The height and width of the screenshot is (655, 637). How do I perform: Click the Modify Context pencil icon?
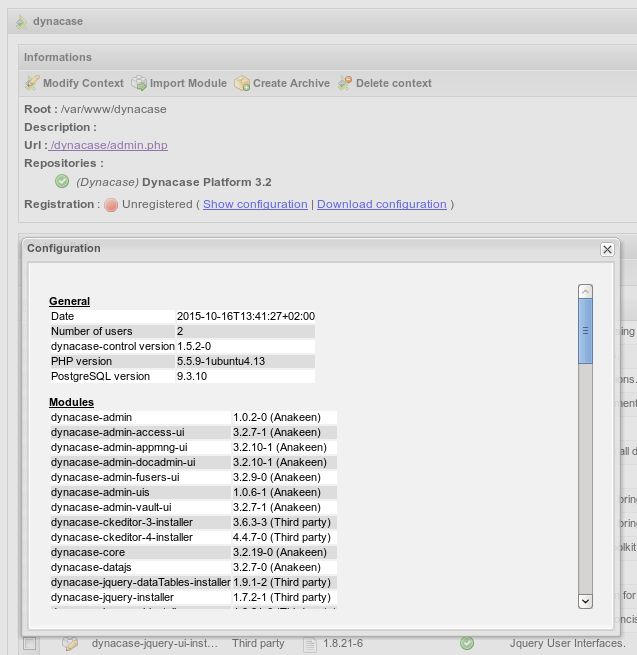point(32,83)
